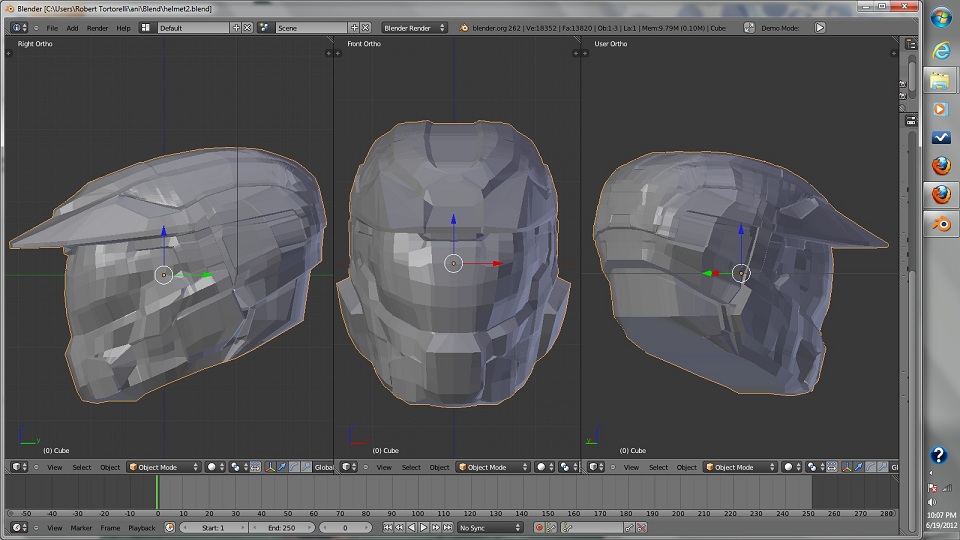The width and height of the screenshot is (960, 540).
Task: Enable scale manipulator in Right Ortho viewport
Action: tap(306, 467)
